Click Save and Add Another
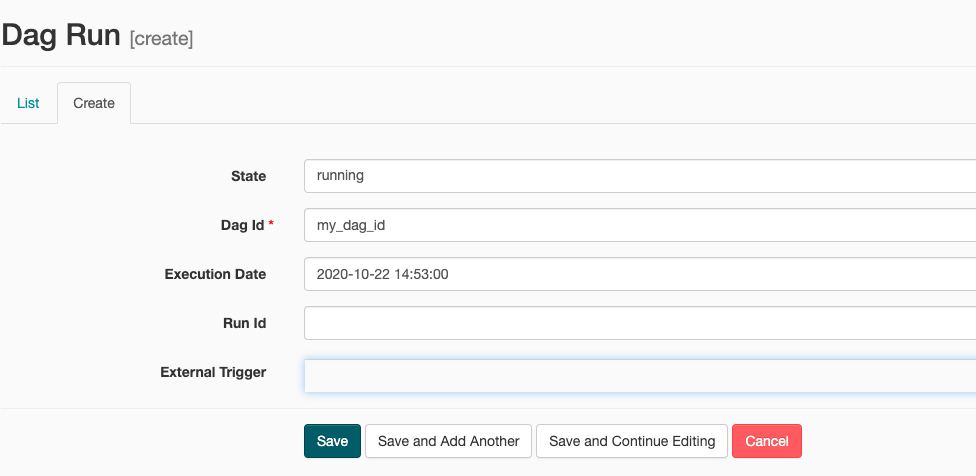Image resolution: width=976 pixels, height=476 pixels. 448,441
